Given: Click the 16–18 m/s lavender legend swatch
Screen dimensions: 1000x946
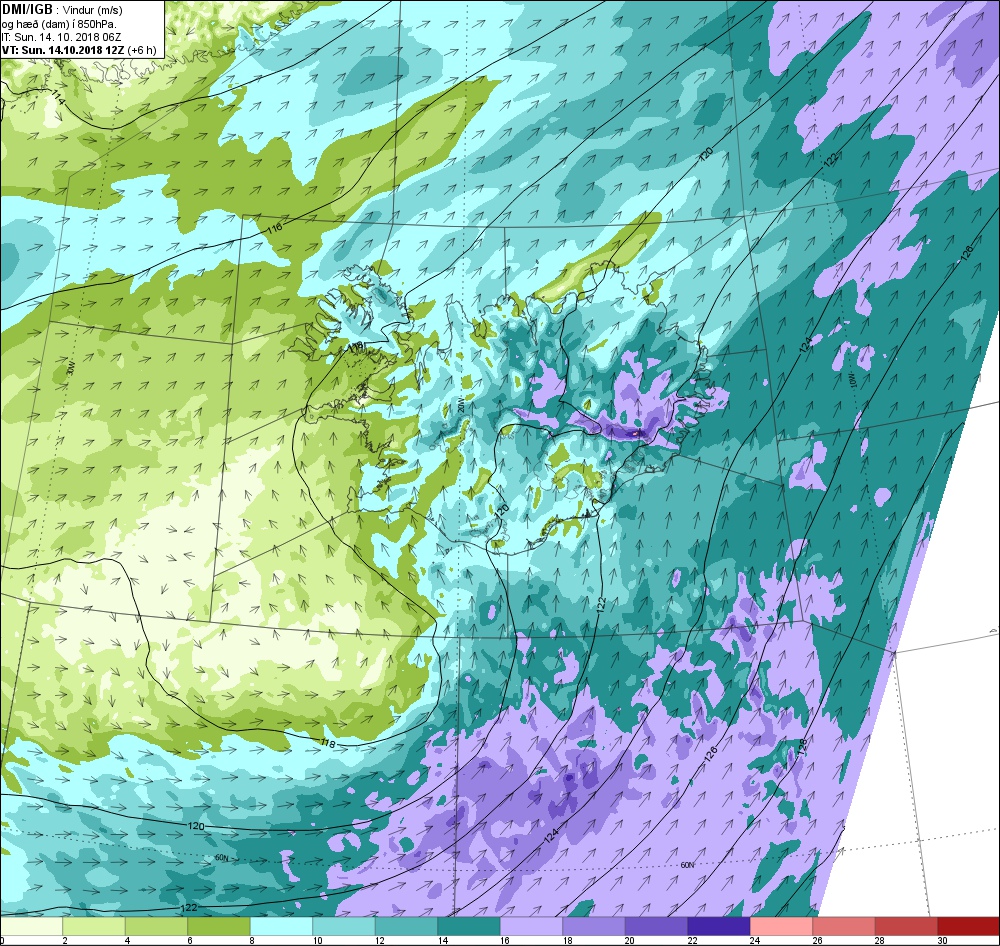Looking at the screenshot, I should coord(531,926).
